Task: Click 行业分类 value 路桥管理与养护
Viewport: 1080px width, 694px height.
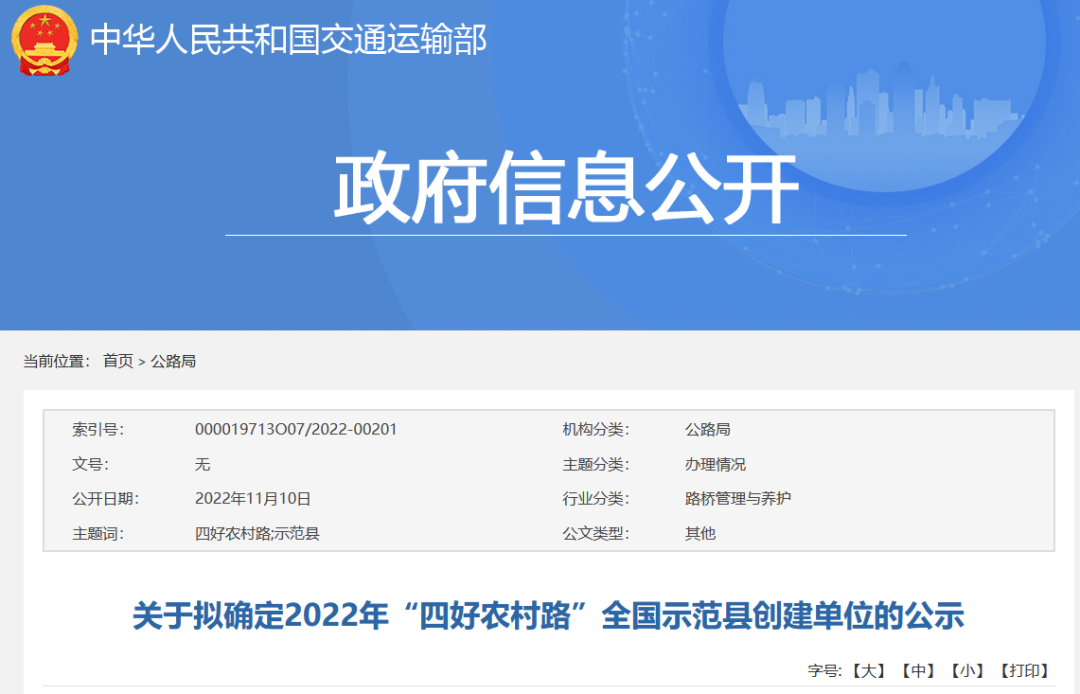Action: pyautogui.click(x=738, y=499)
